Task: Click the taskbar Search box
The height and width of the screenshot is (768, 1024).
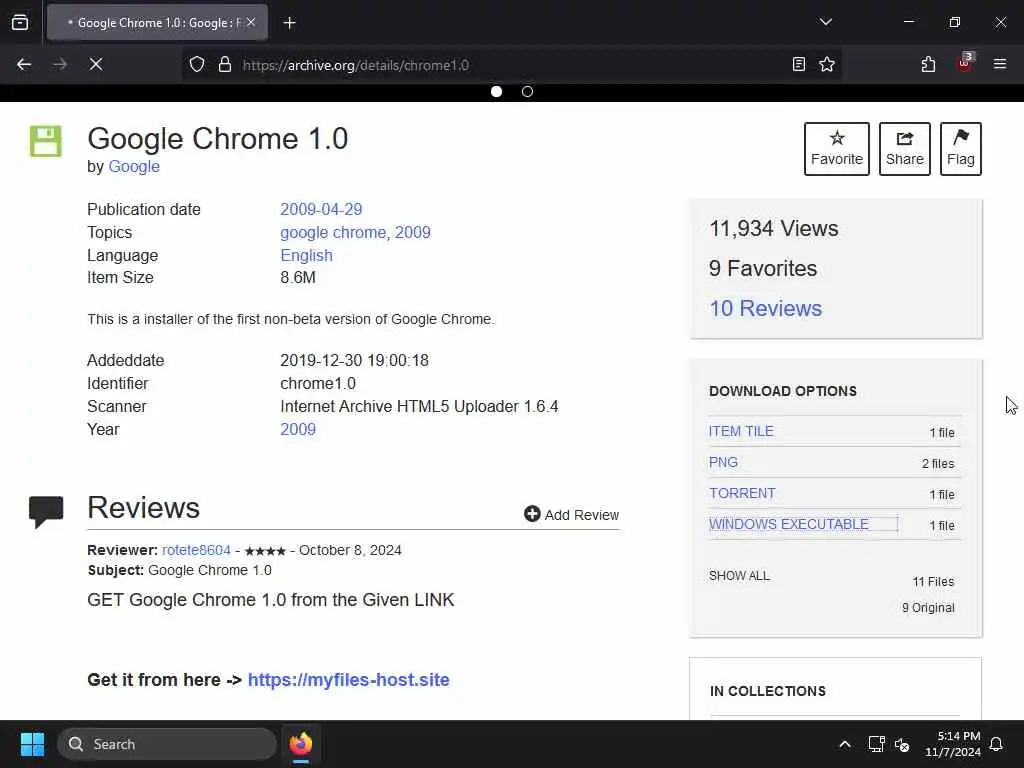Action: [x=167, y=744]
